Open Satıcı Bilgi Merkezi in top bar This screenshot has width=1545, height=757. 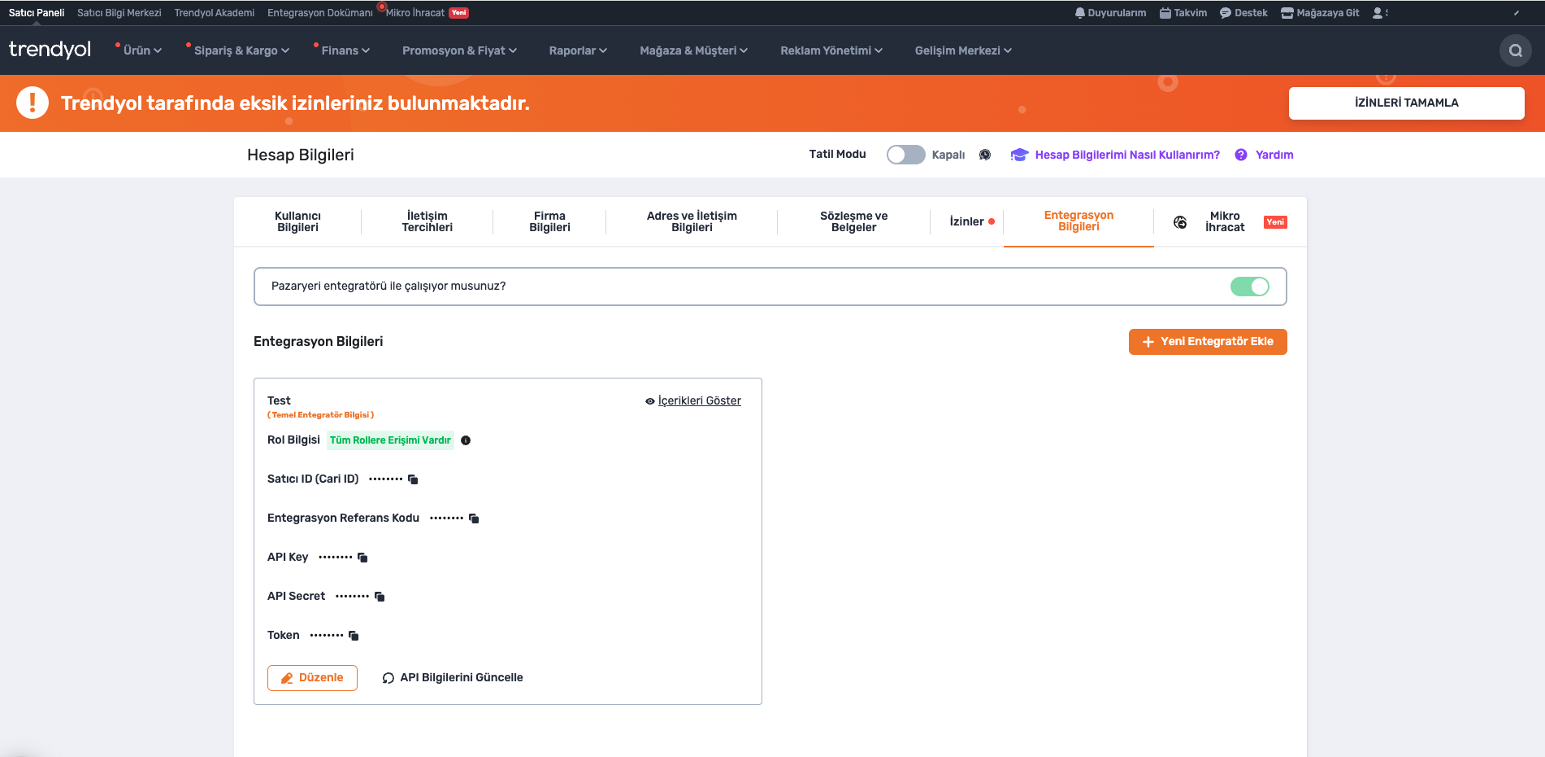(119, 13)
